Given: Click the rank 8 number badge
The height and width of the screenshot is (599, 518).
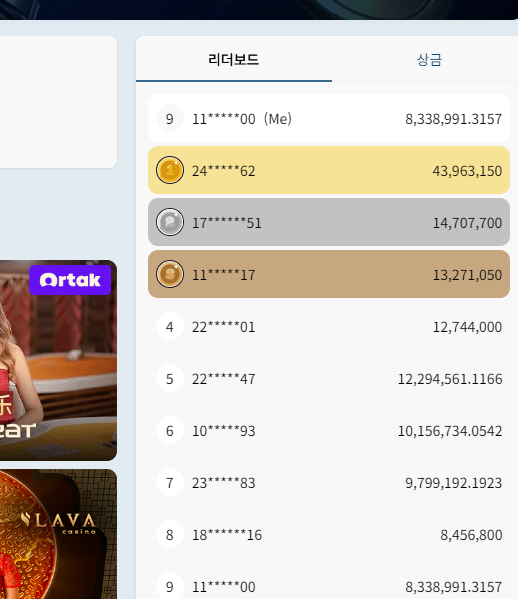Looking at the screenshot, I should point(170,534).
